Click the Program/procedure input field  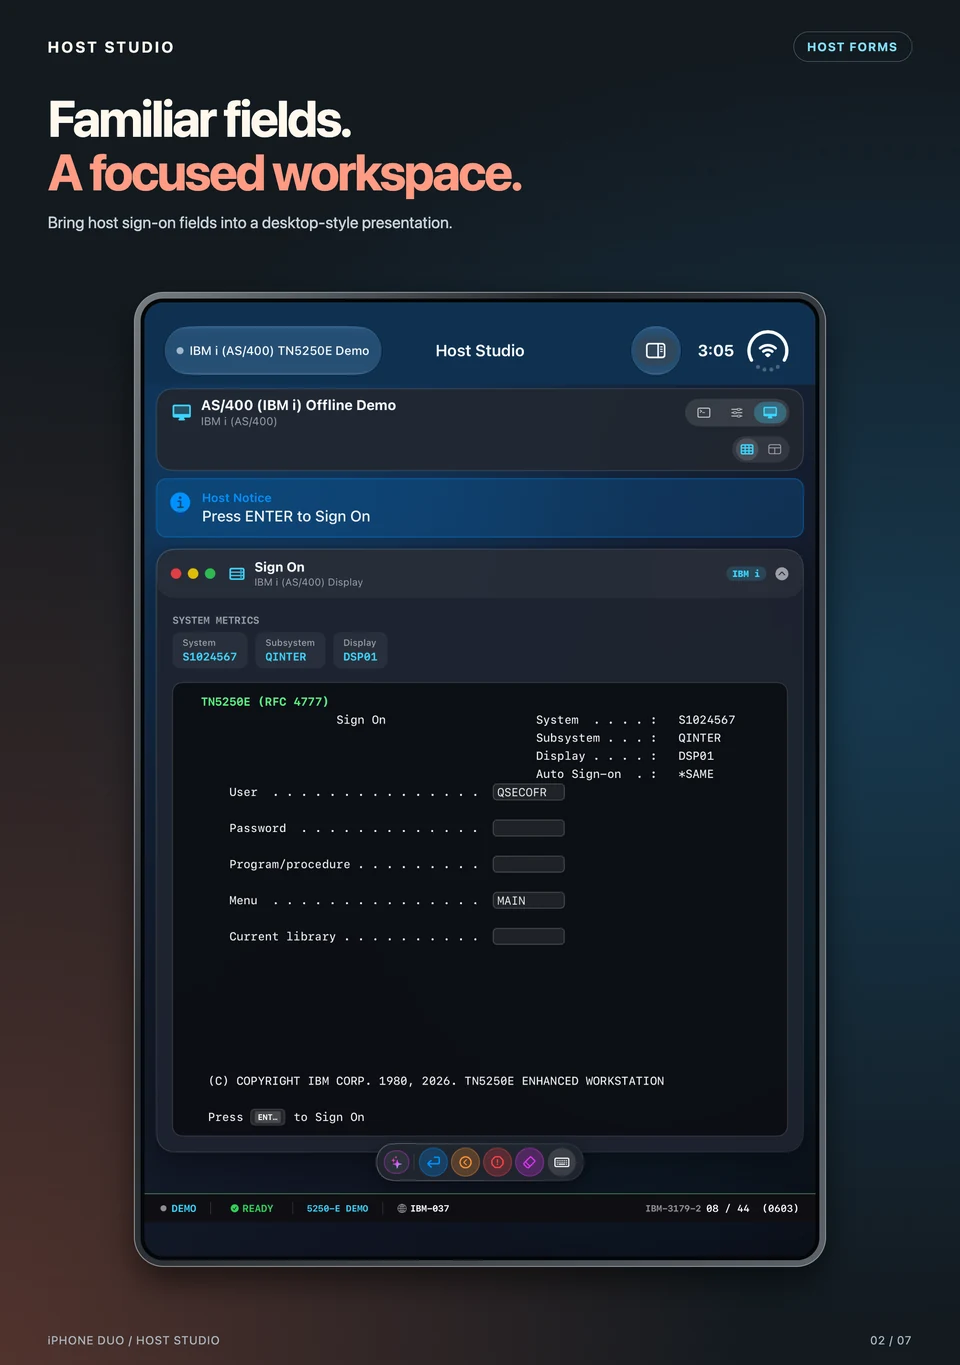tap(529, 864)
